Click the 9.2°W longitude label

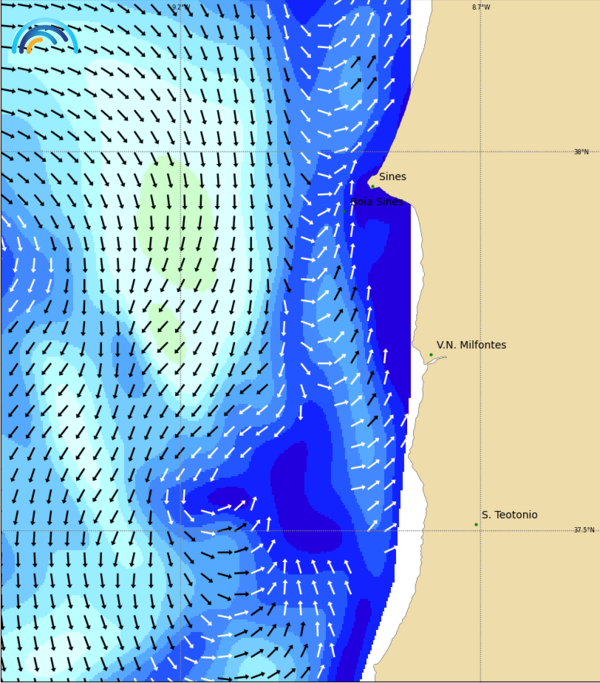180,7
